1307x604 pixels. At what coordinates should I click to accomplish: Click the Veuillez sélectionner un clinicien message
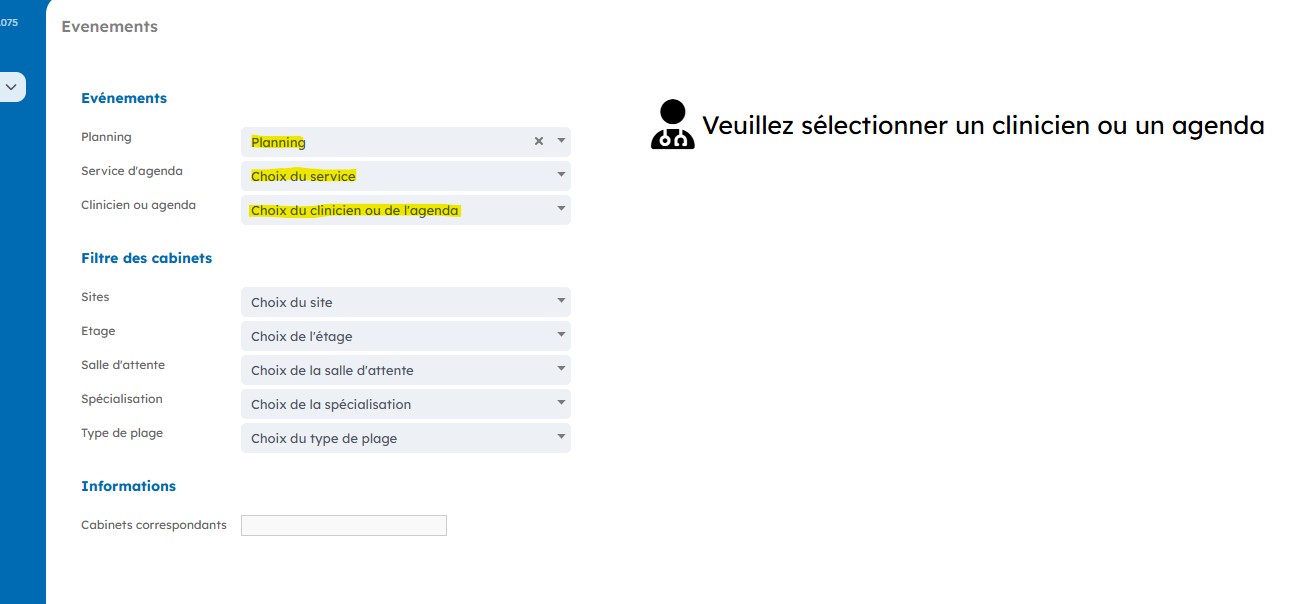[x=983, y=126]
